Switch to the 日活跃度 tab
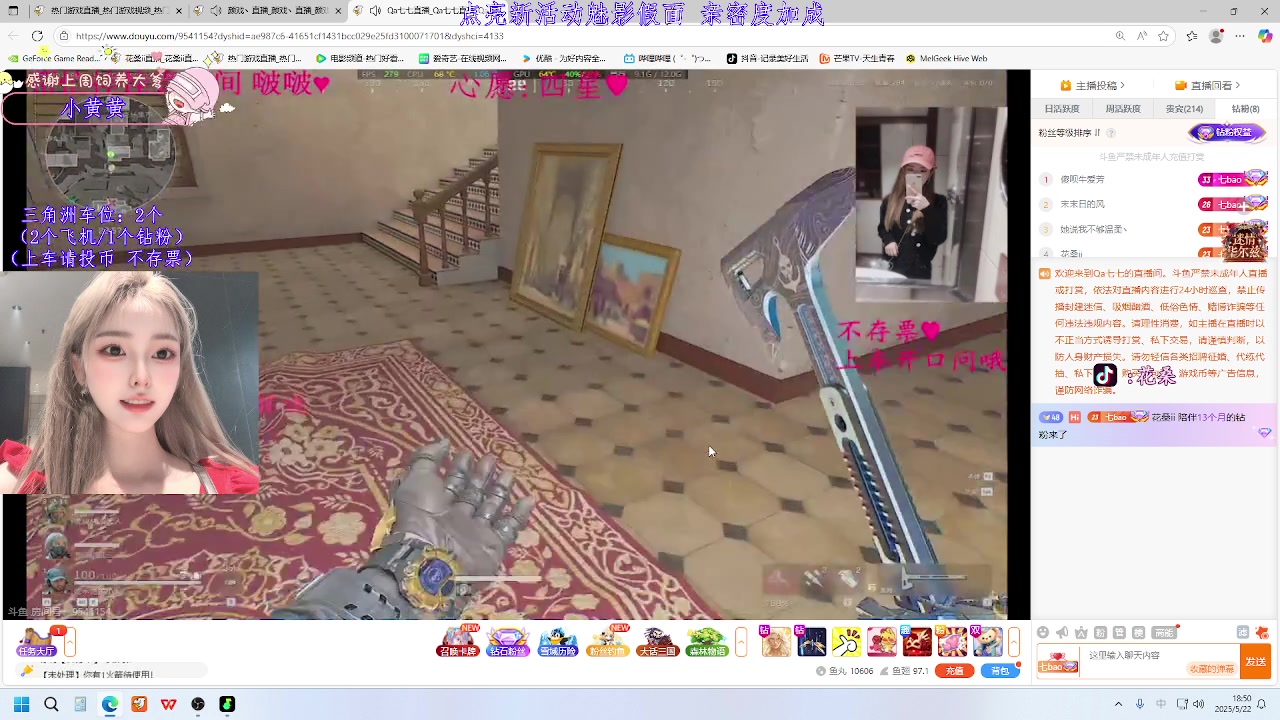Screen dimensions: 1280x720 [x=1062, y=109]
